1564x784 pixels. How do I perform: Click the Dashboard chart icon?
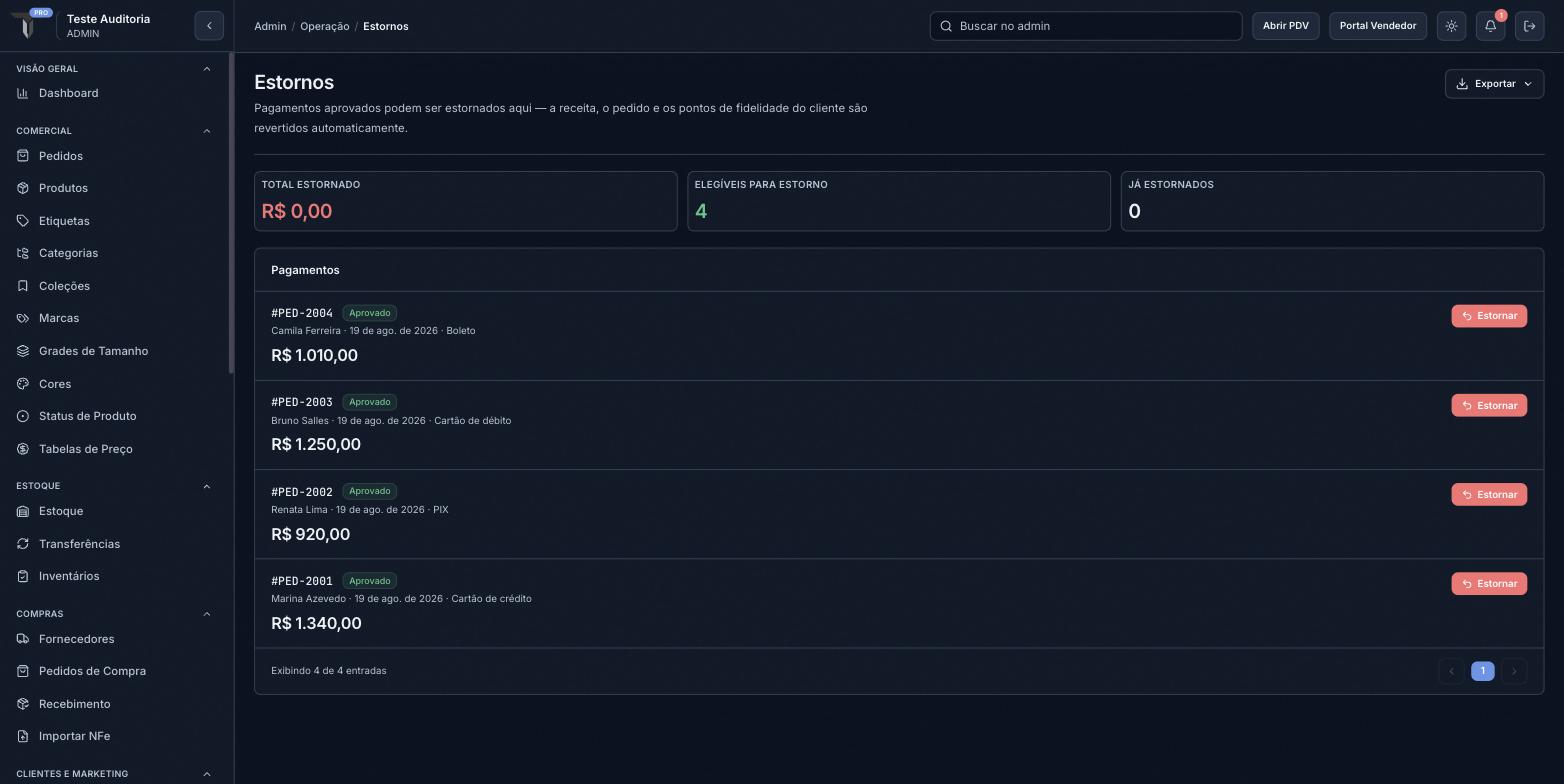tap(23, 93)
